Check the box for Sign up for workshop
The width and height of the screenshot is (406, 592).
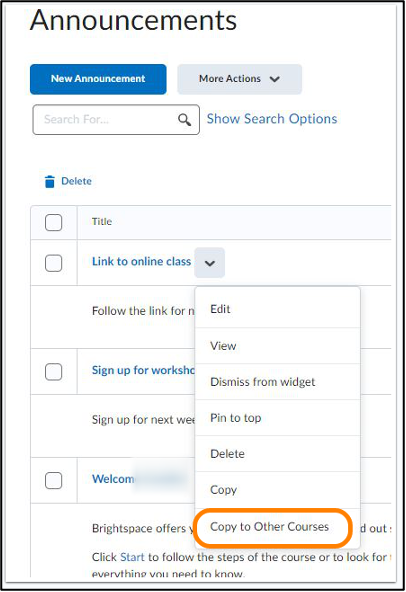(x=54, y=372)
